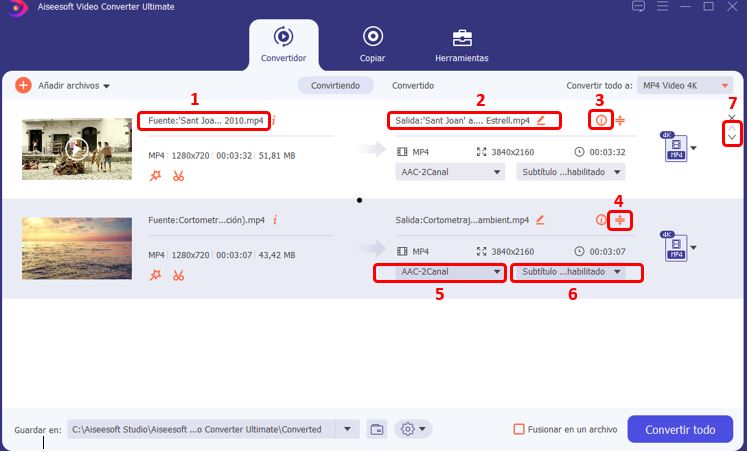Open media info icon for Cortometraje output
This screenshot has width=750, height=452.
(601, 220)
